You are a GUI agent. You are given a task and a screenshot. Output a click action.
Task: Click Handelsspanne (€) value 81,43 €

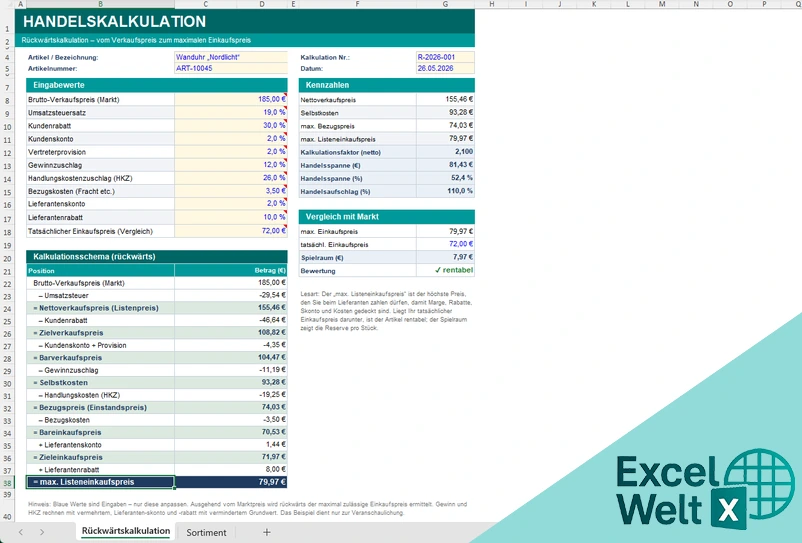pyautogui.click(x=445, y=165)
